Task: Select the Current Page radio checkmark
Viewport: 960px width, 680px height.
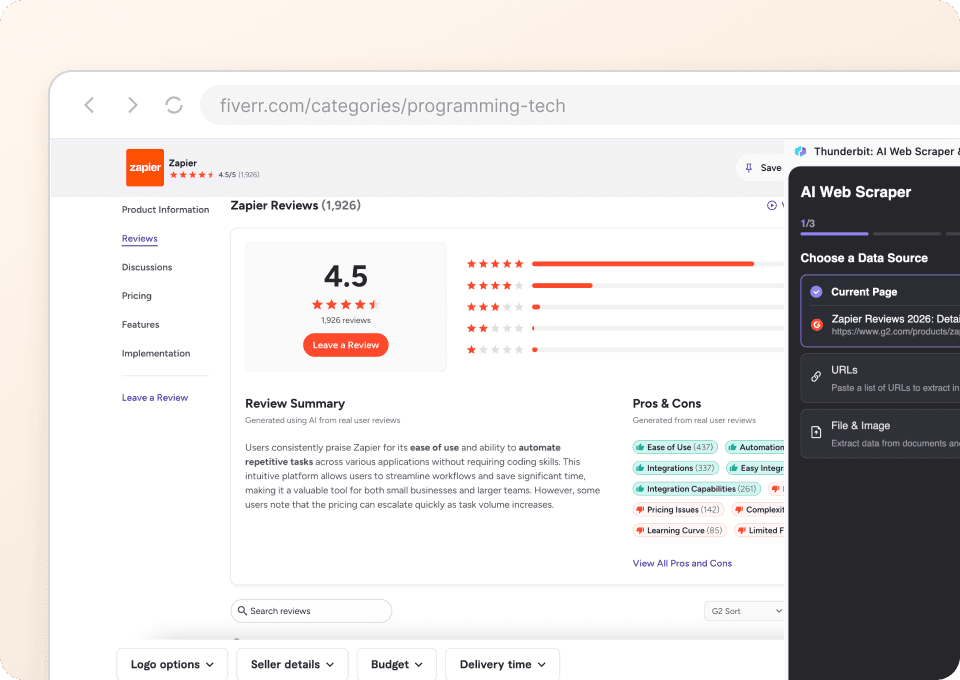Action: 816,292
